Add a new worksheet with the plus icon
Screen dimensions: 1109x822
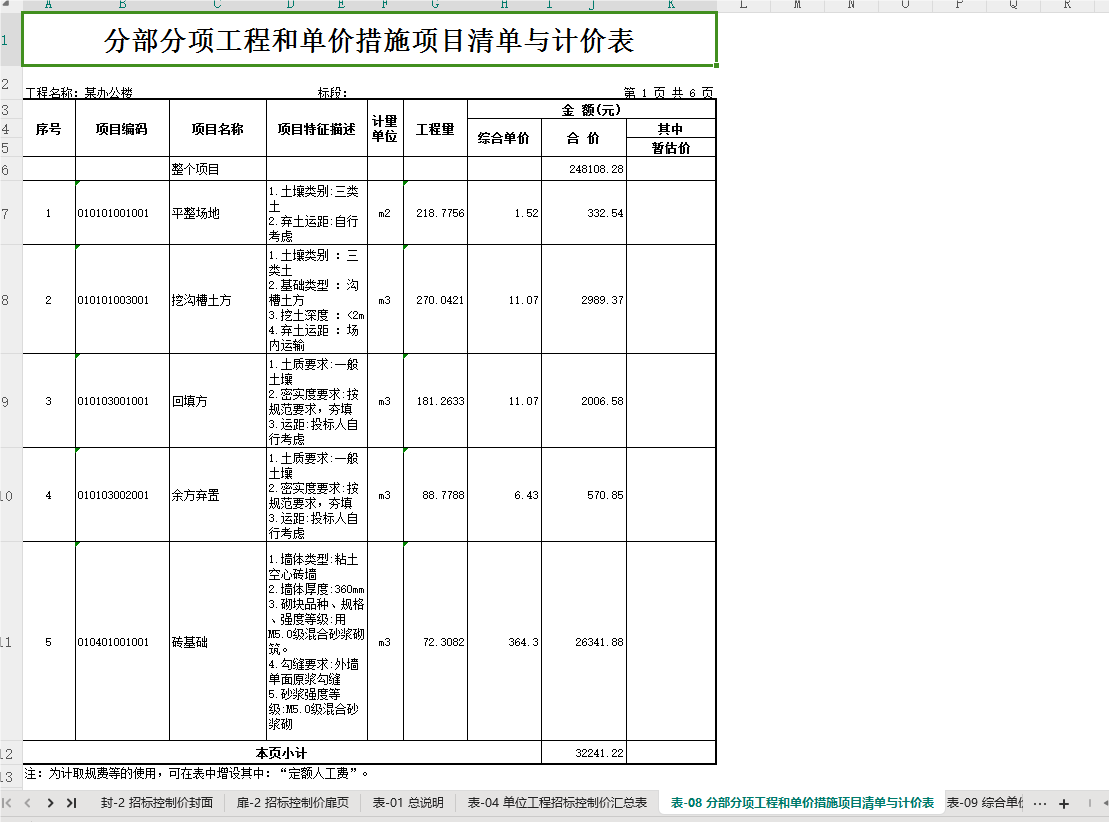coord(1064,804)
